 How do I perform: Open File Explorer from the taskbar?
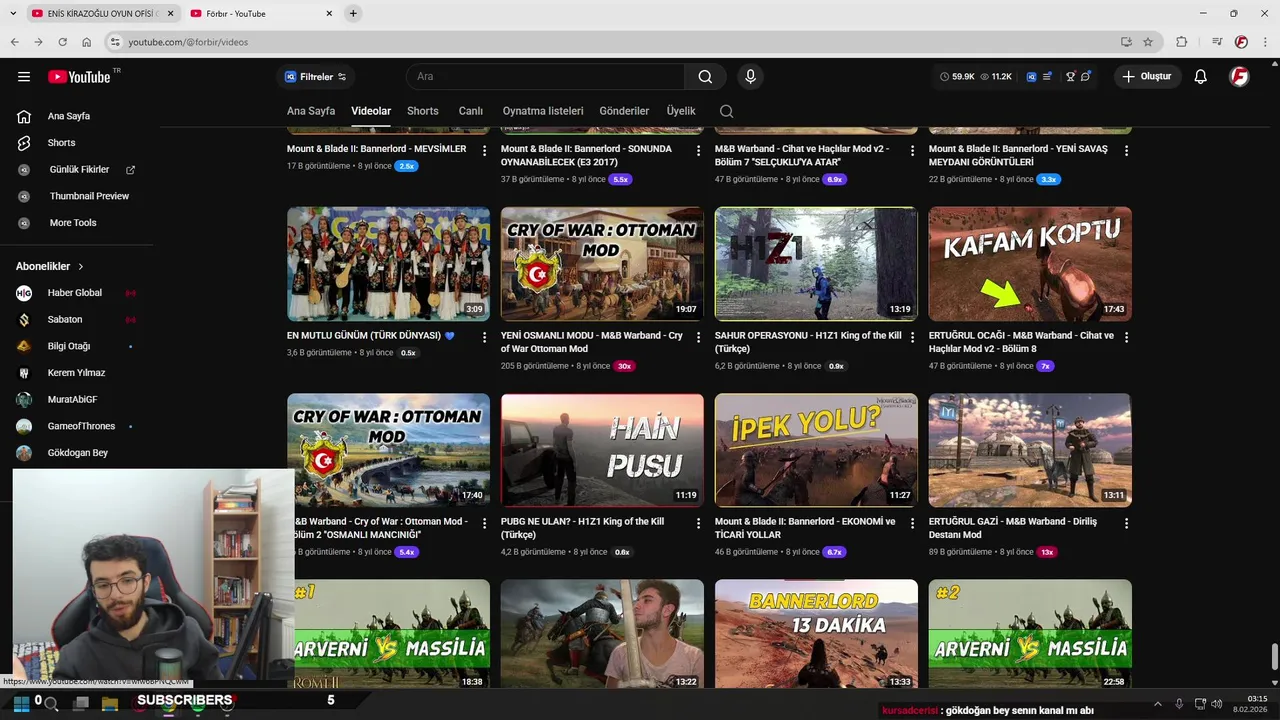tap(110, 703)
